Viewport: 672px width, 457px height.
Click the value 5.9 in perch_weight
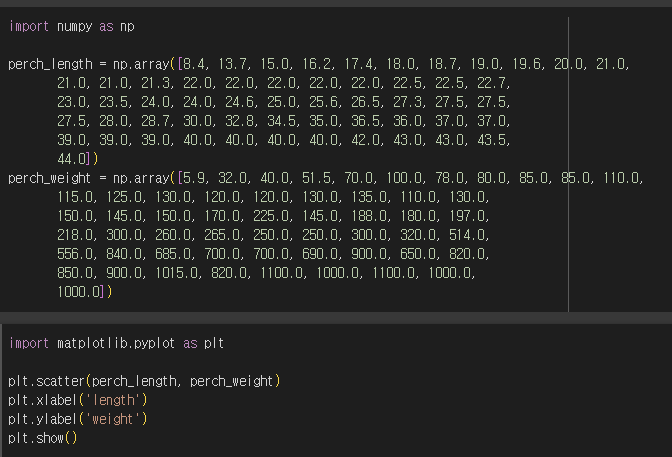[x=194, y=178]
